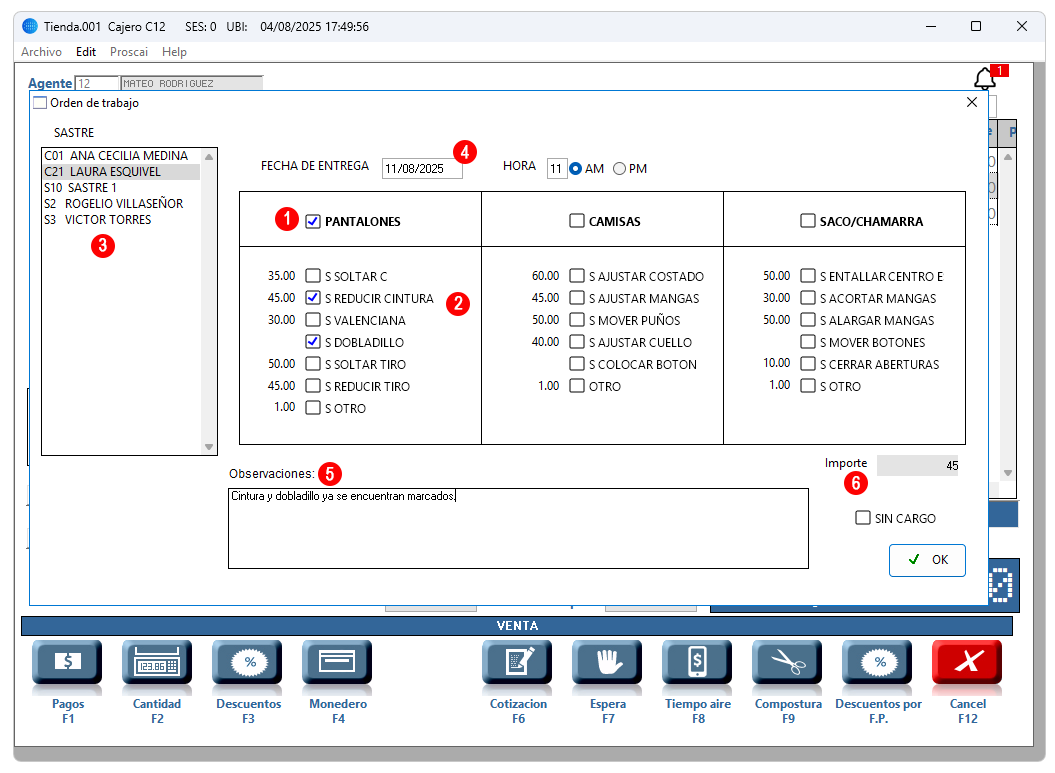Check the S COLOCAR BOTON option
This screenshot has width=1055, height=773.
(x=577, y=364)
